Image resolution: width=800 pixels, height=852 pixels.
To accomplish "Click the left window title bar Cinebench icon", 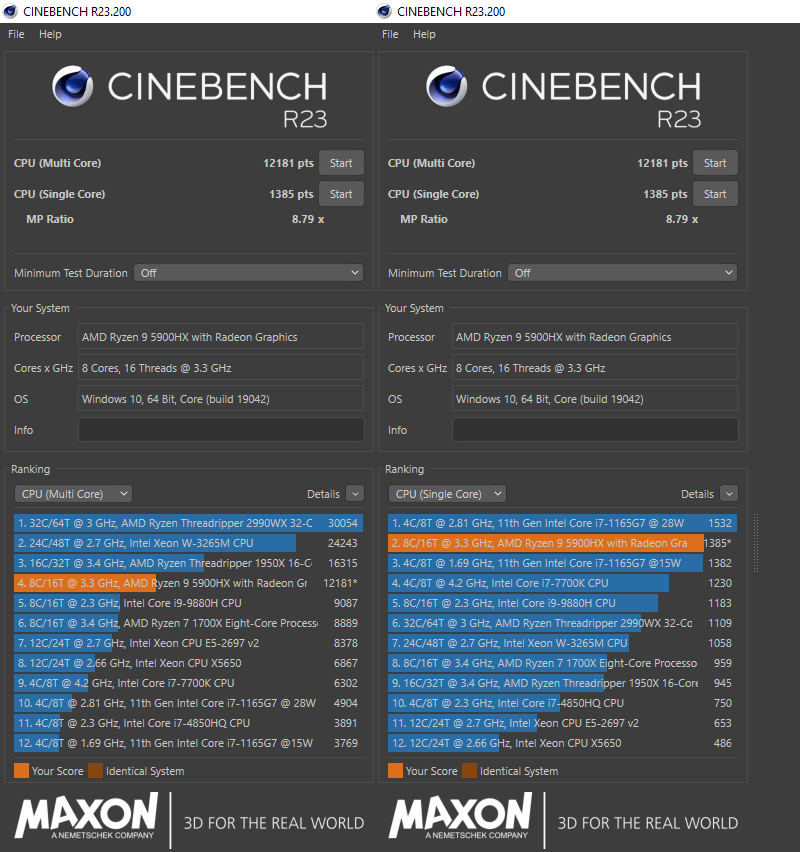I will [x=10, y=11].
